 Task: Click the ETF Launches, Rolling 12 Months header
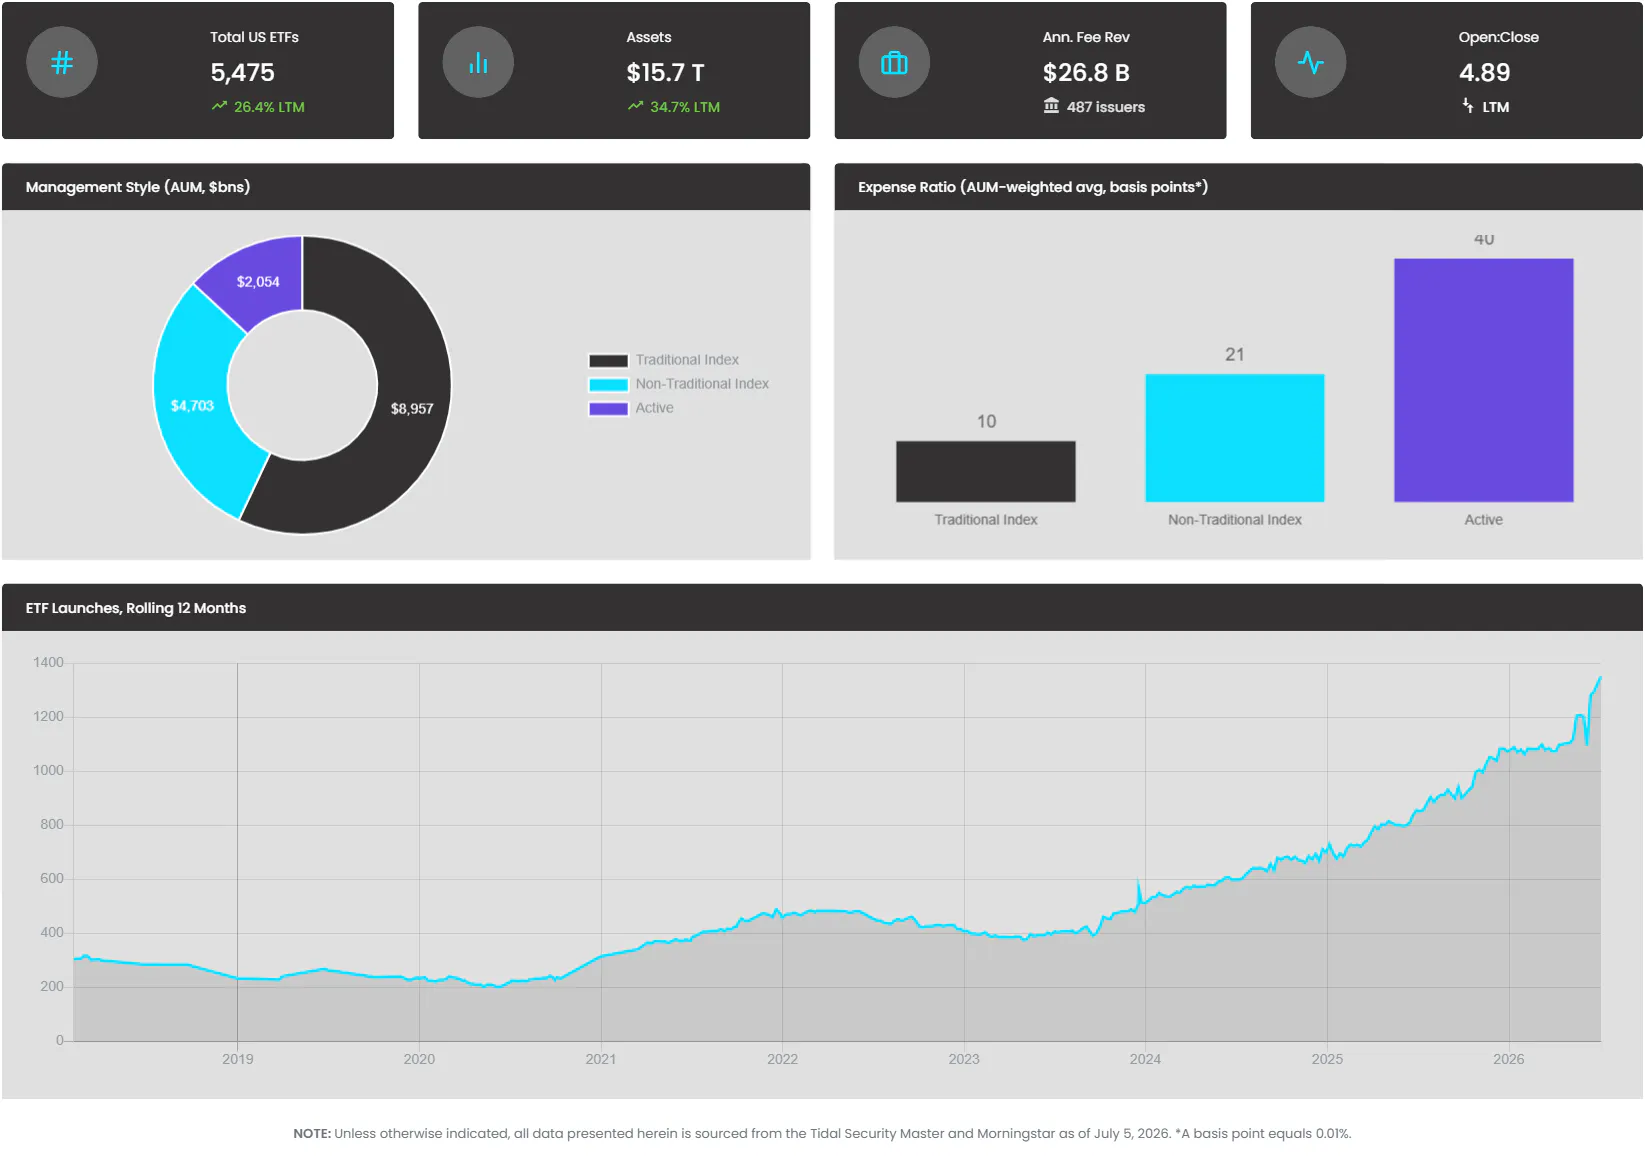click(x=136, y=608)
